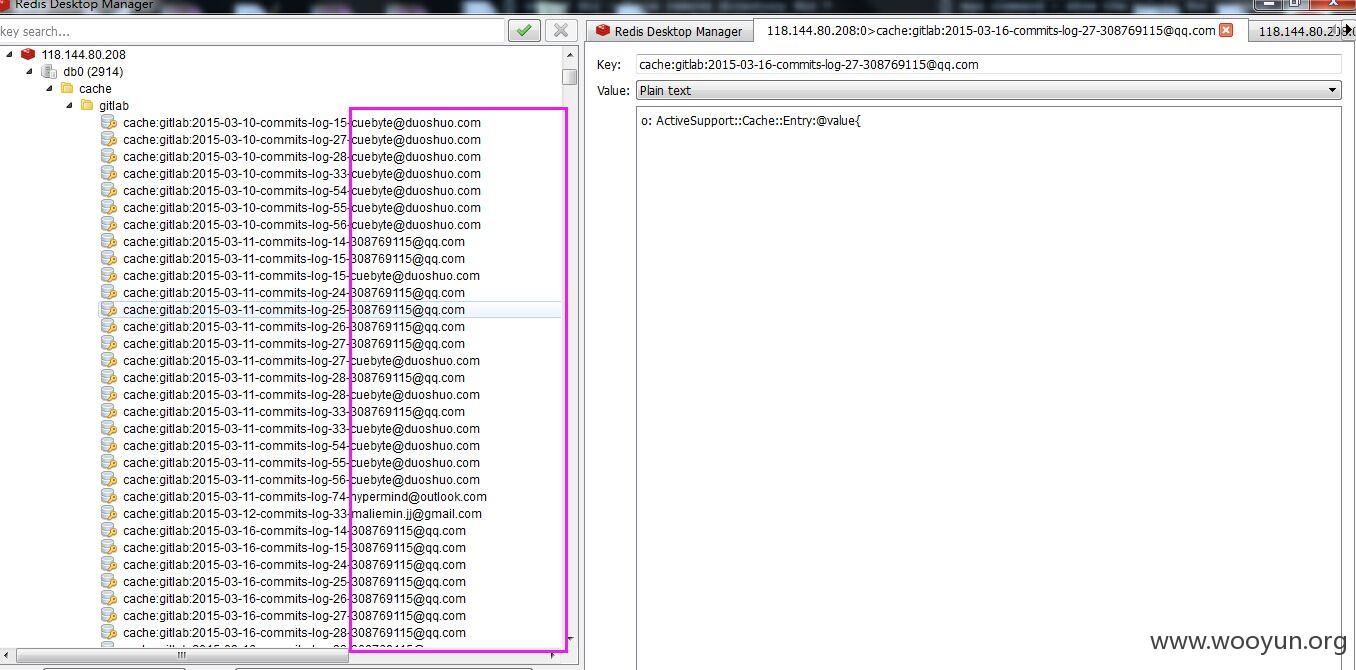Viewport: 1356px width, 670px height.
Task: Click inside the value text area
Action: tap(990, 390)
